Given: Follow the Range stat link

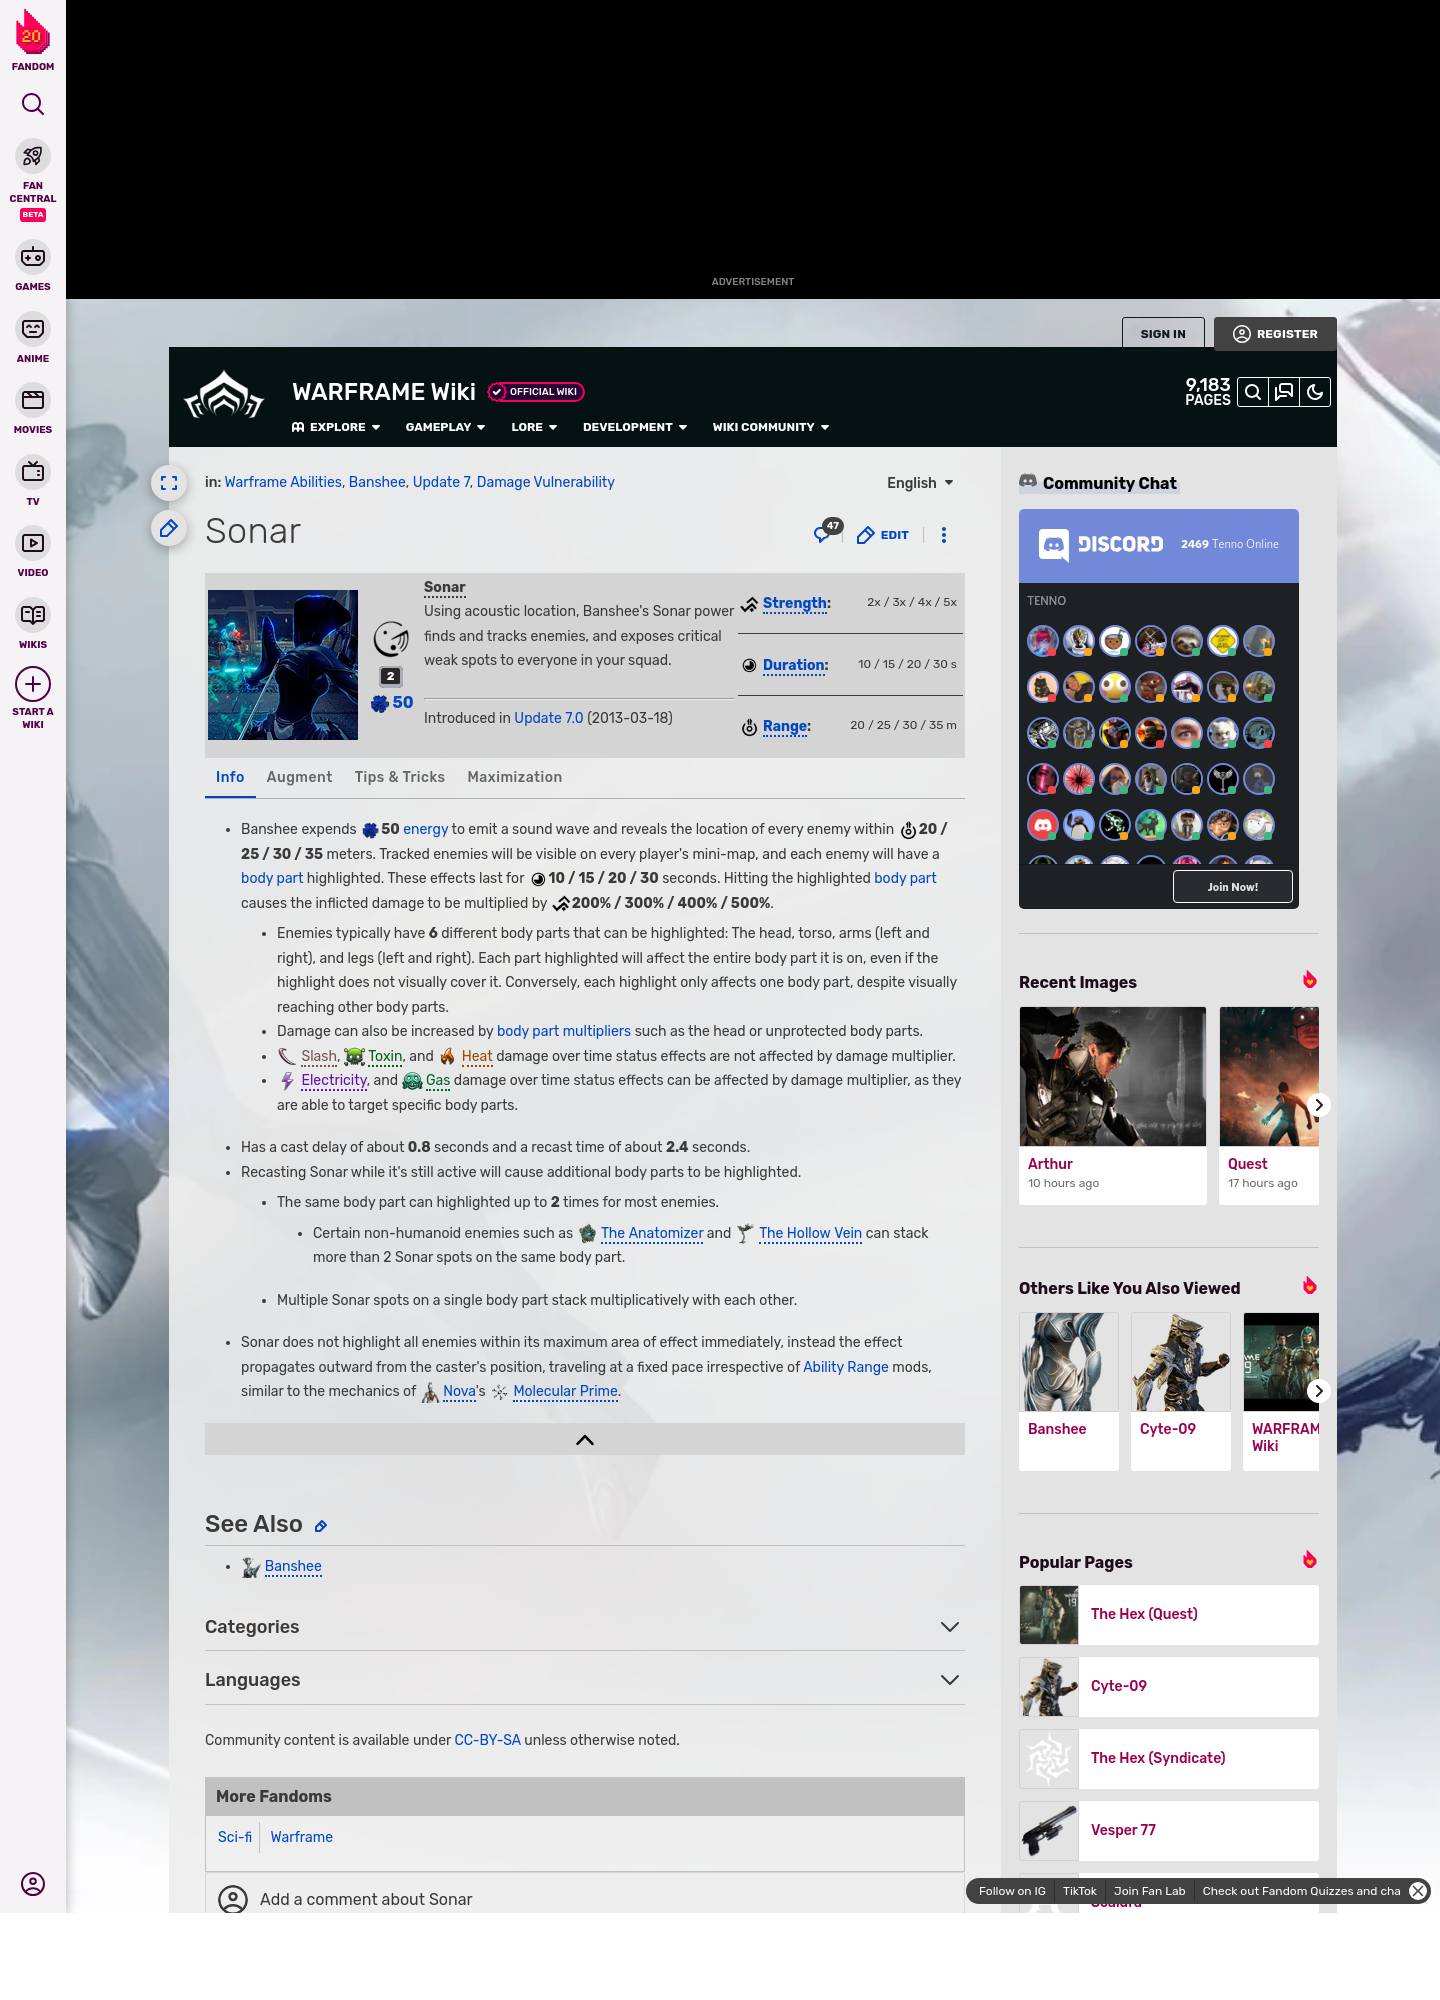Looking at the screenshot, I should (787, 726).
